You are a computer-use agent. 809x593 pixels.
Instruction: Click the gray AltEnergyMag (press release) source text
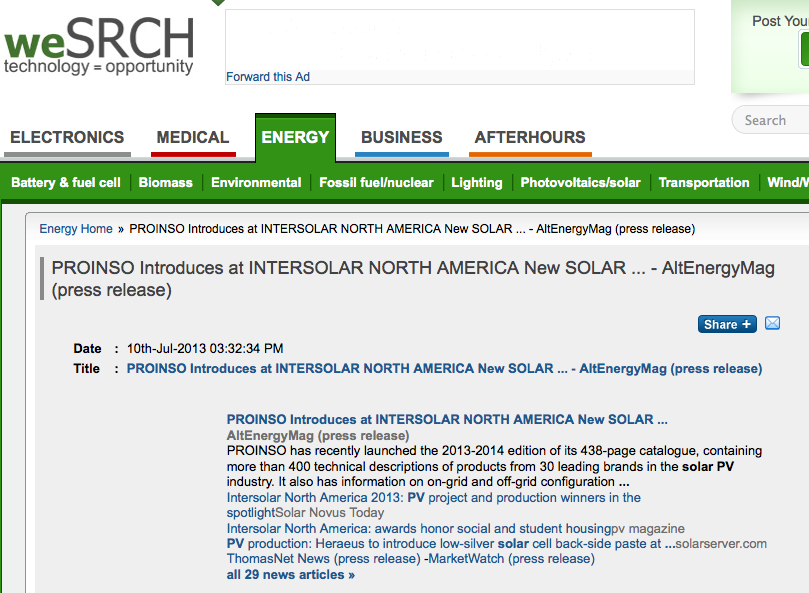tap(318, 436)
